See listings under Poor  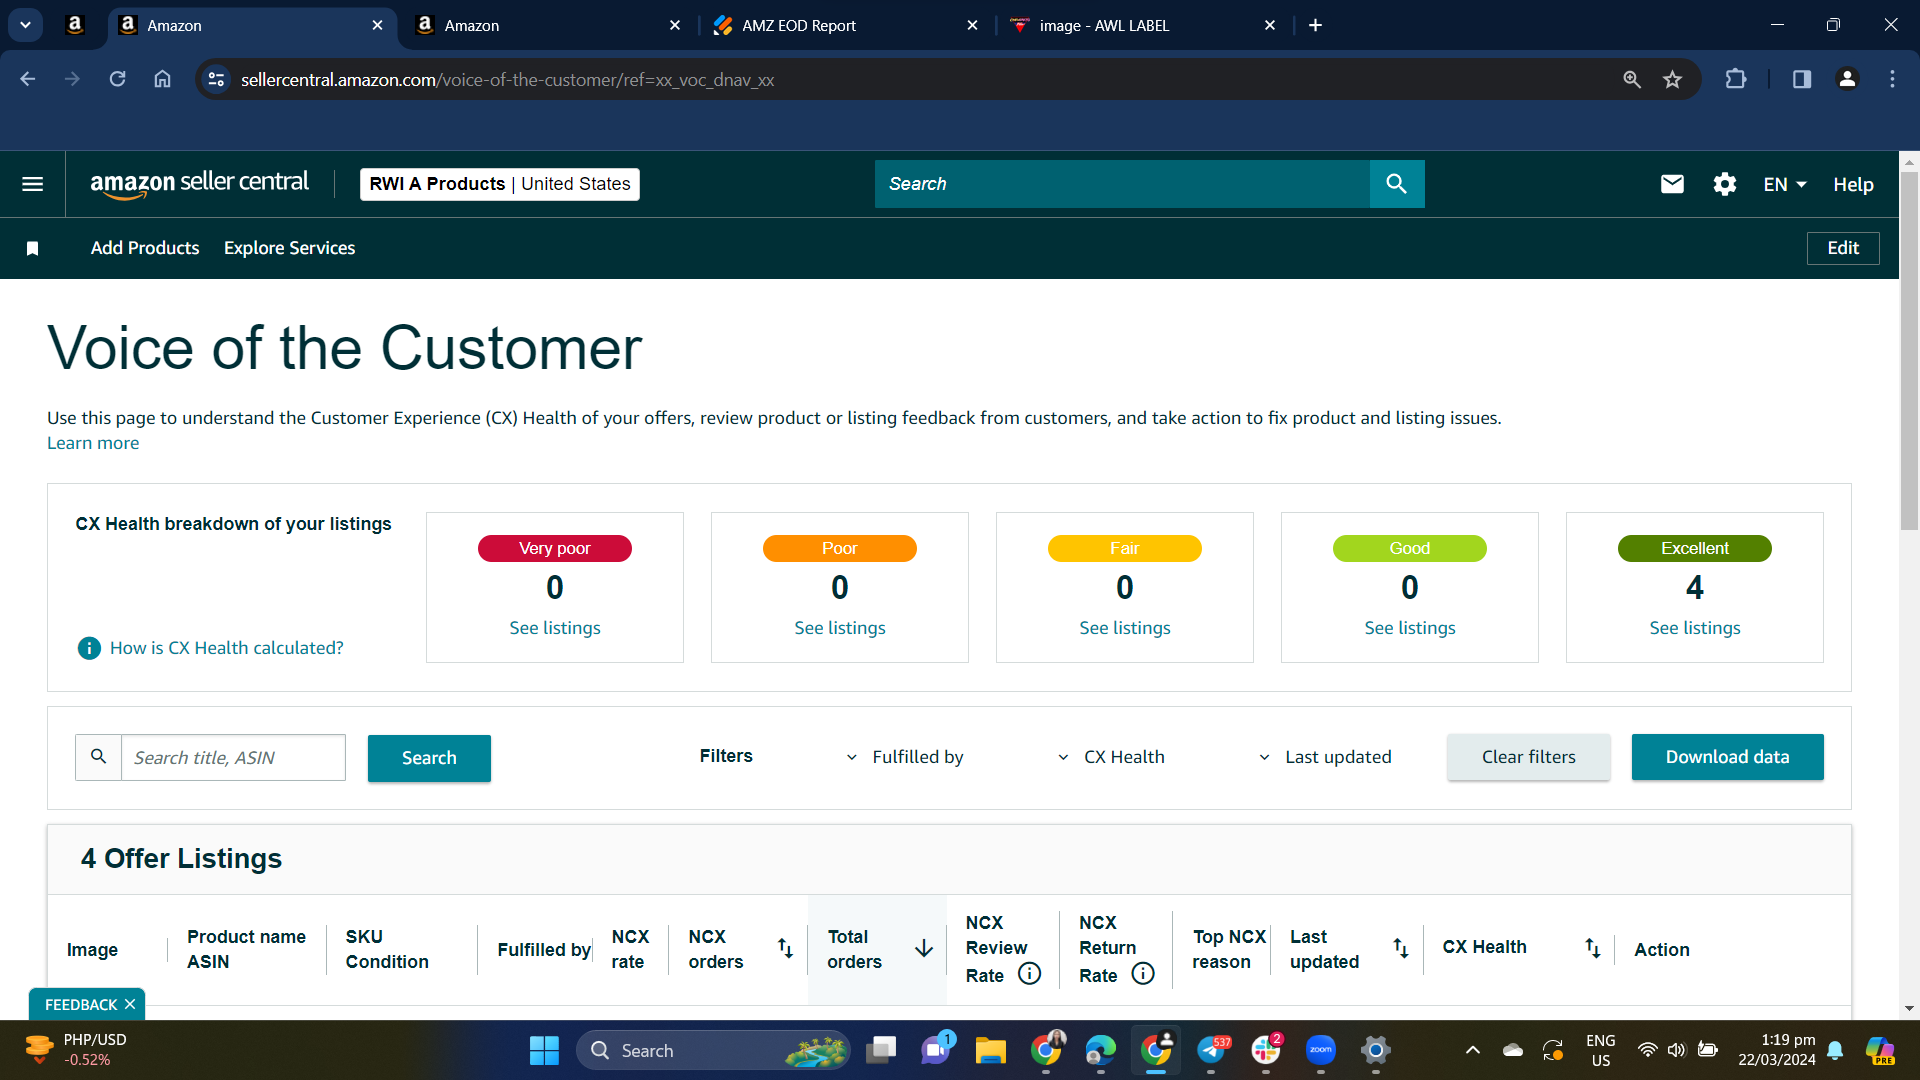[x=840, y=628]
